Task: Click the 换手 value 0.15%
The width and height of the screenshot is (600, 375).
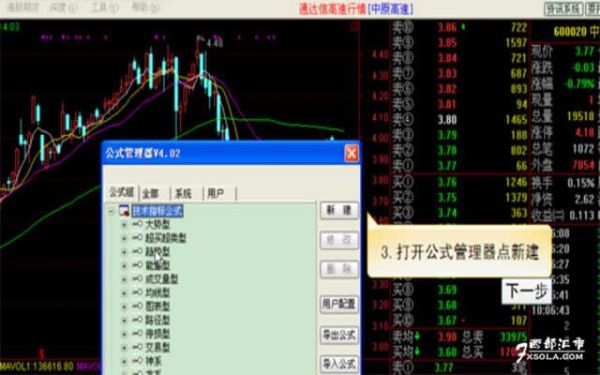Action: coord(581,183)
